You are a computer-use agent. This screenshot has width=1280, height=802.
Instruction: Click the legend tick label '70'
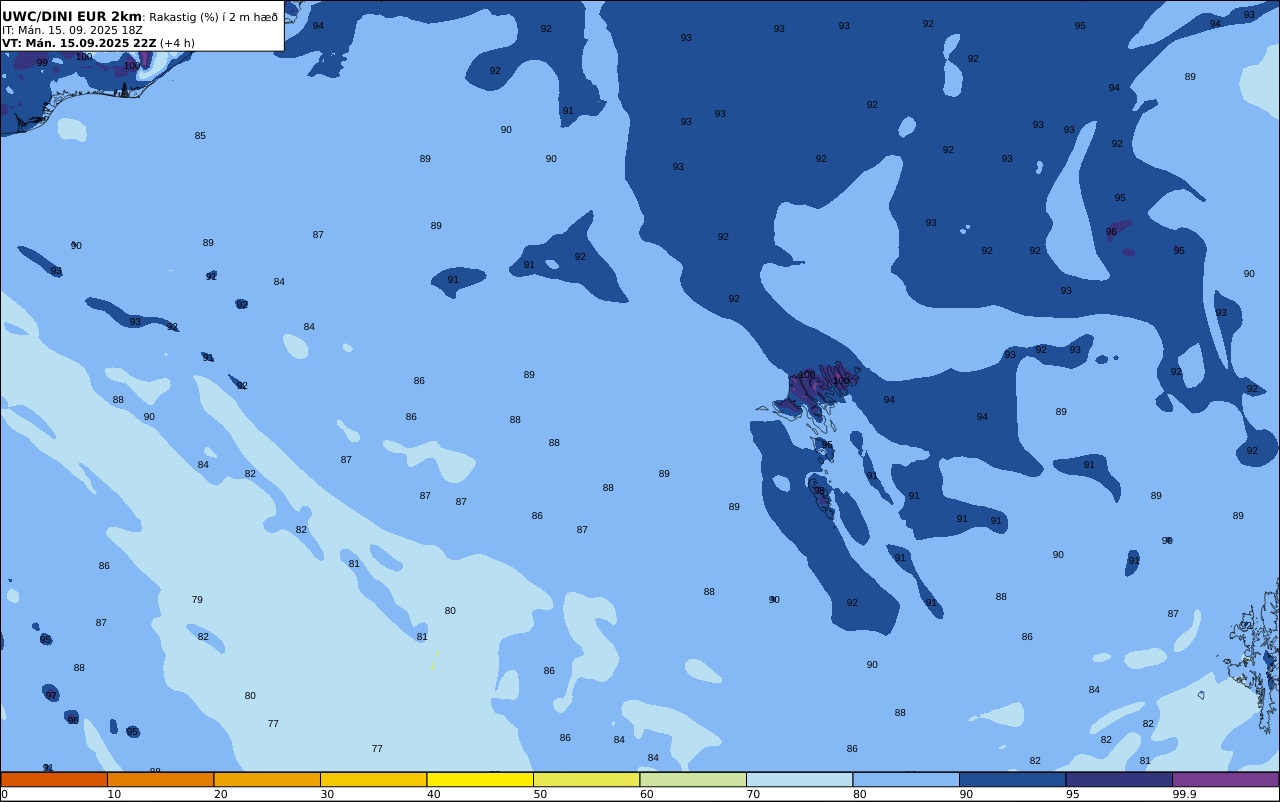click(x=753, y=794)
